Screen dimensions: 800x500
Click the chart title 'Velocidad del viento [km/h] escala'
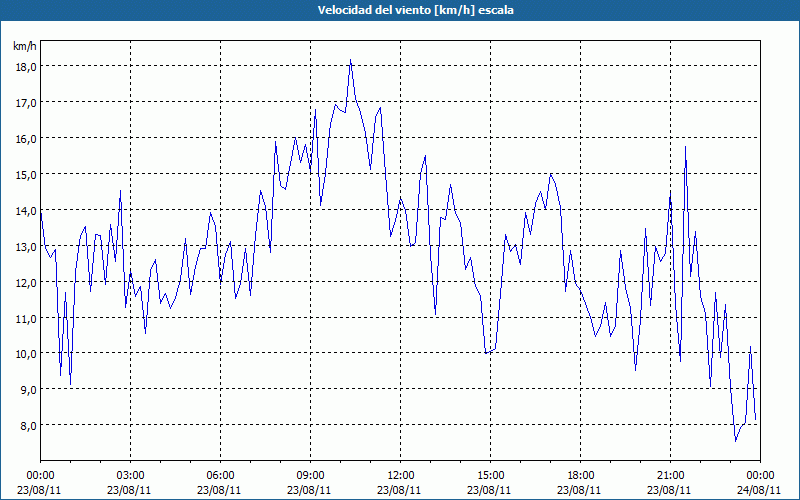coord(415,10)
